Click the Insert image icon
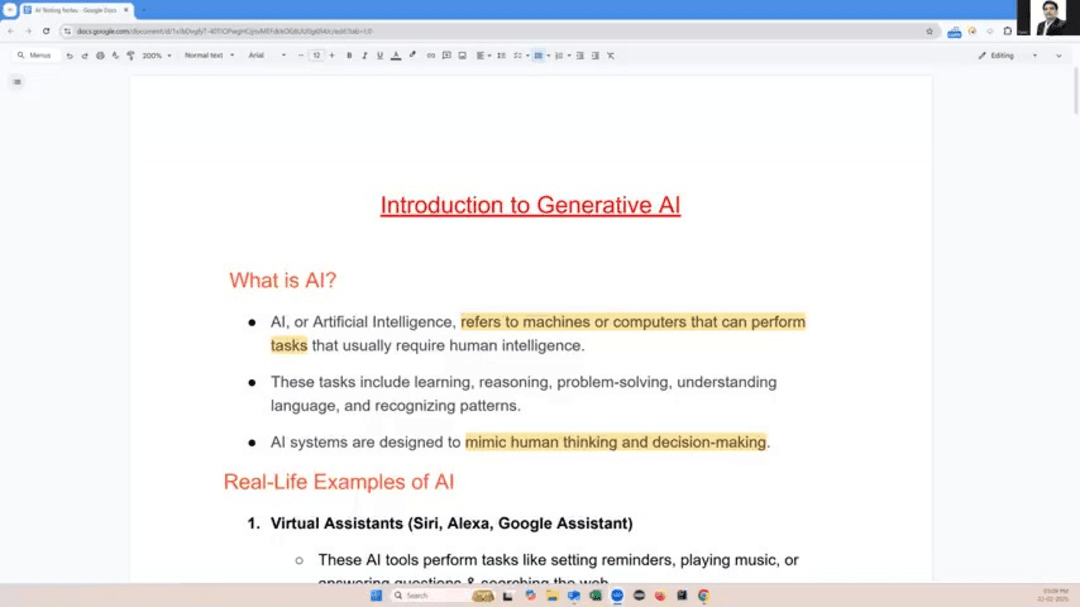The width and height of the screenshot is (1080, 607). tap(461, 55)
